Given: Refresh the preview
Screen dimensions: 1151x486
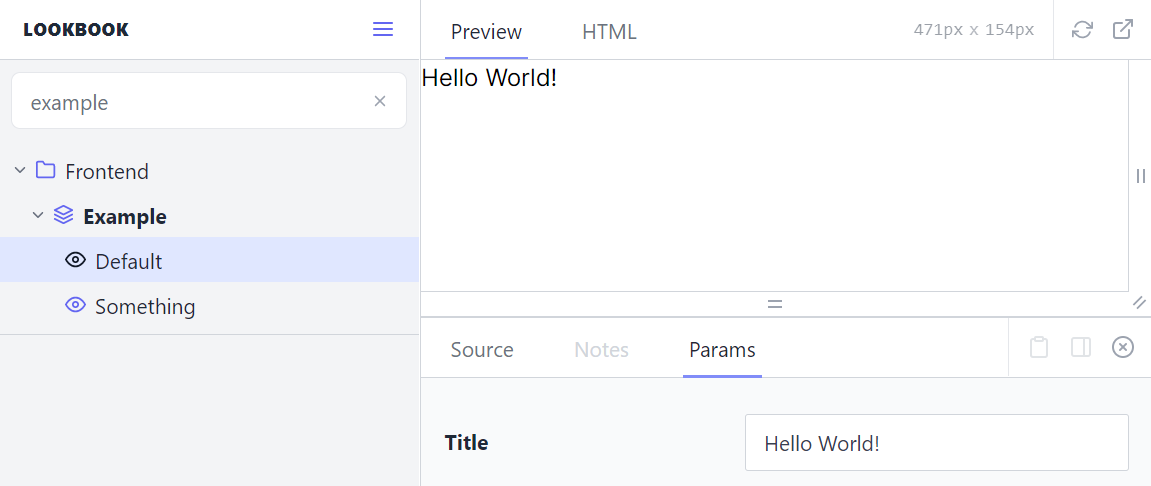Looking at the screenshot, I should pyautogui.click(x=1082, y=29).
